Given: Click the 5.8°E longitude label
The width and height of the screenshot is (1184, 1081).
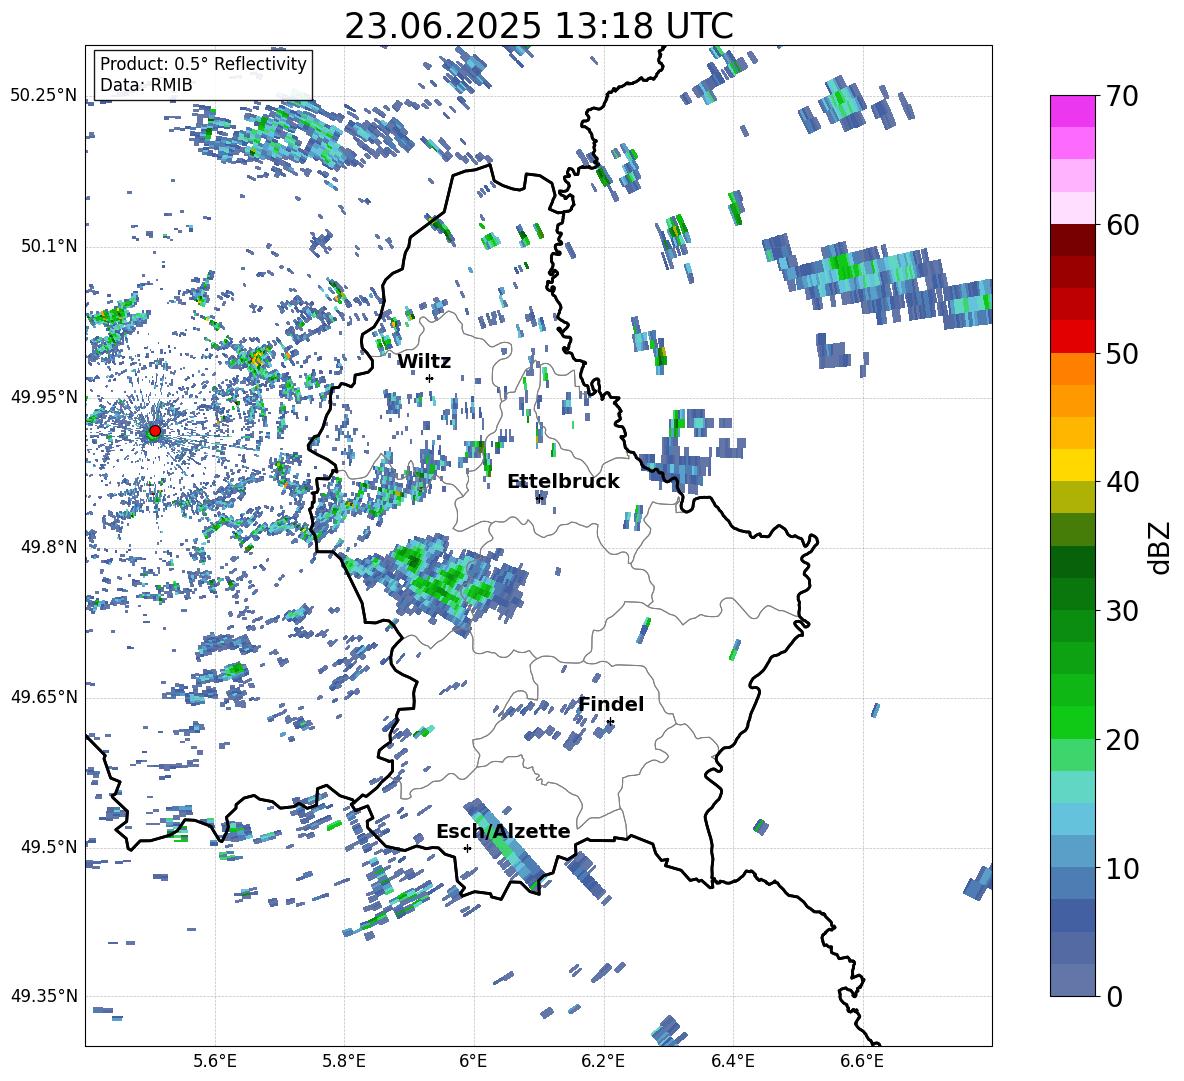Looking at the screenshot, I should 344,1061.
